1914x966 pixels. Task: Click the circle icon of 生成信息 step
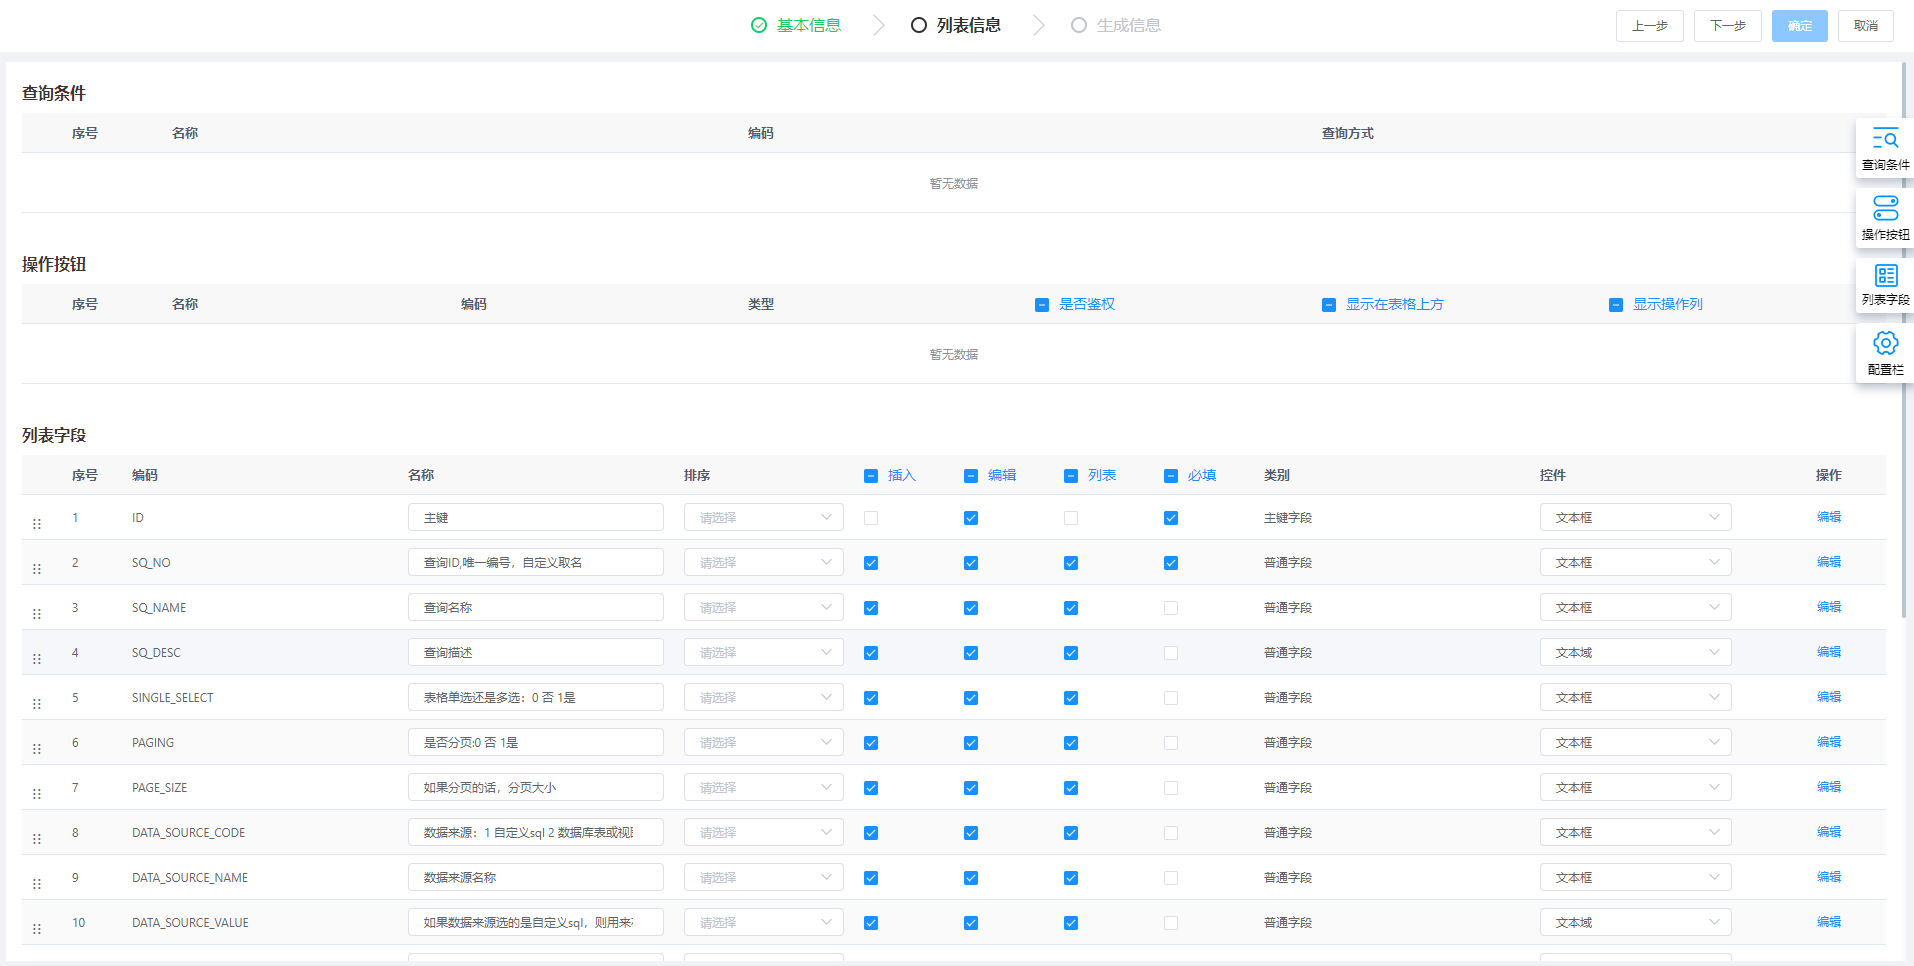1079,25
